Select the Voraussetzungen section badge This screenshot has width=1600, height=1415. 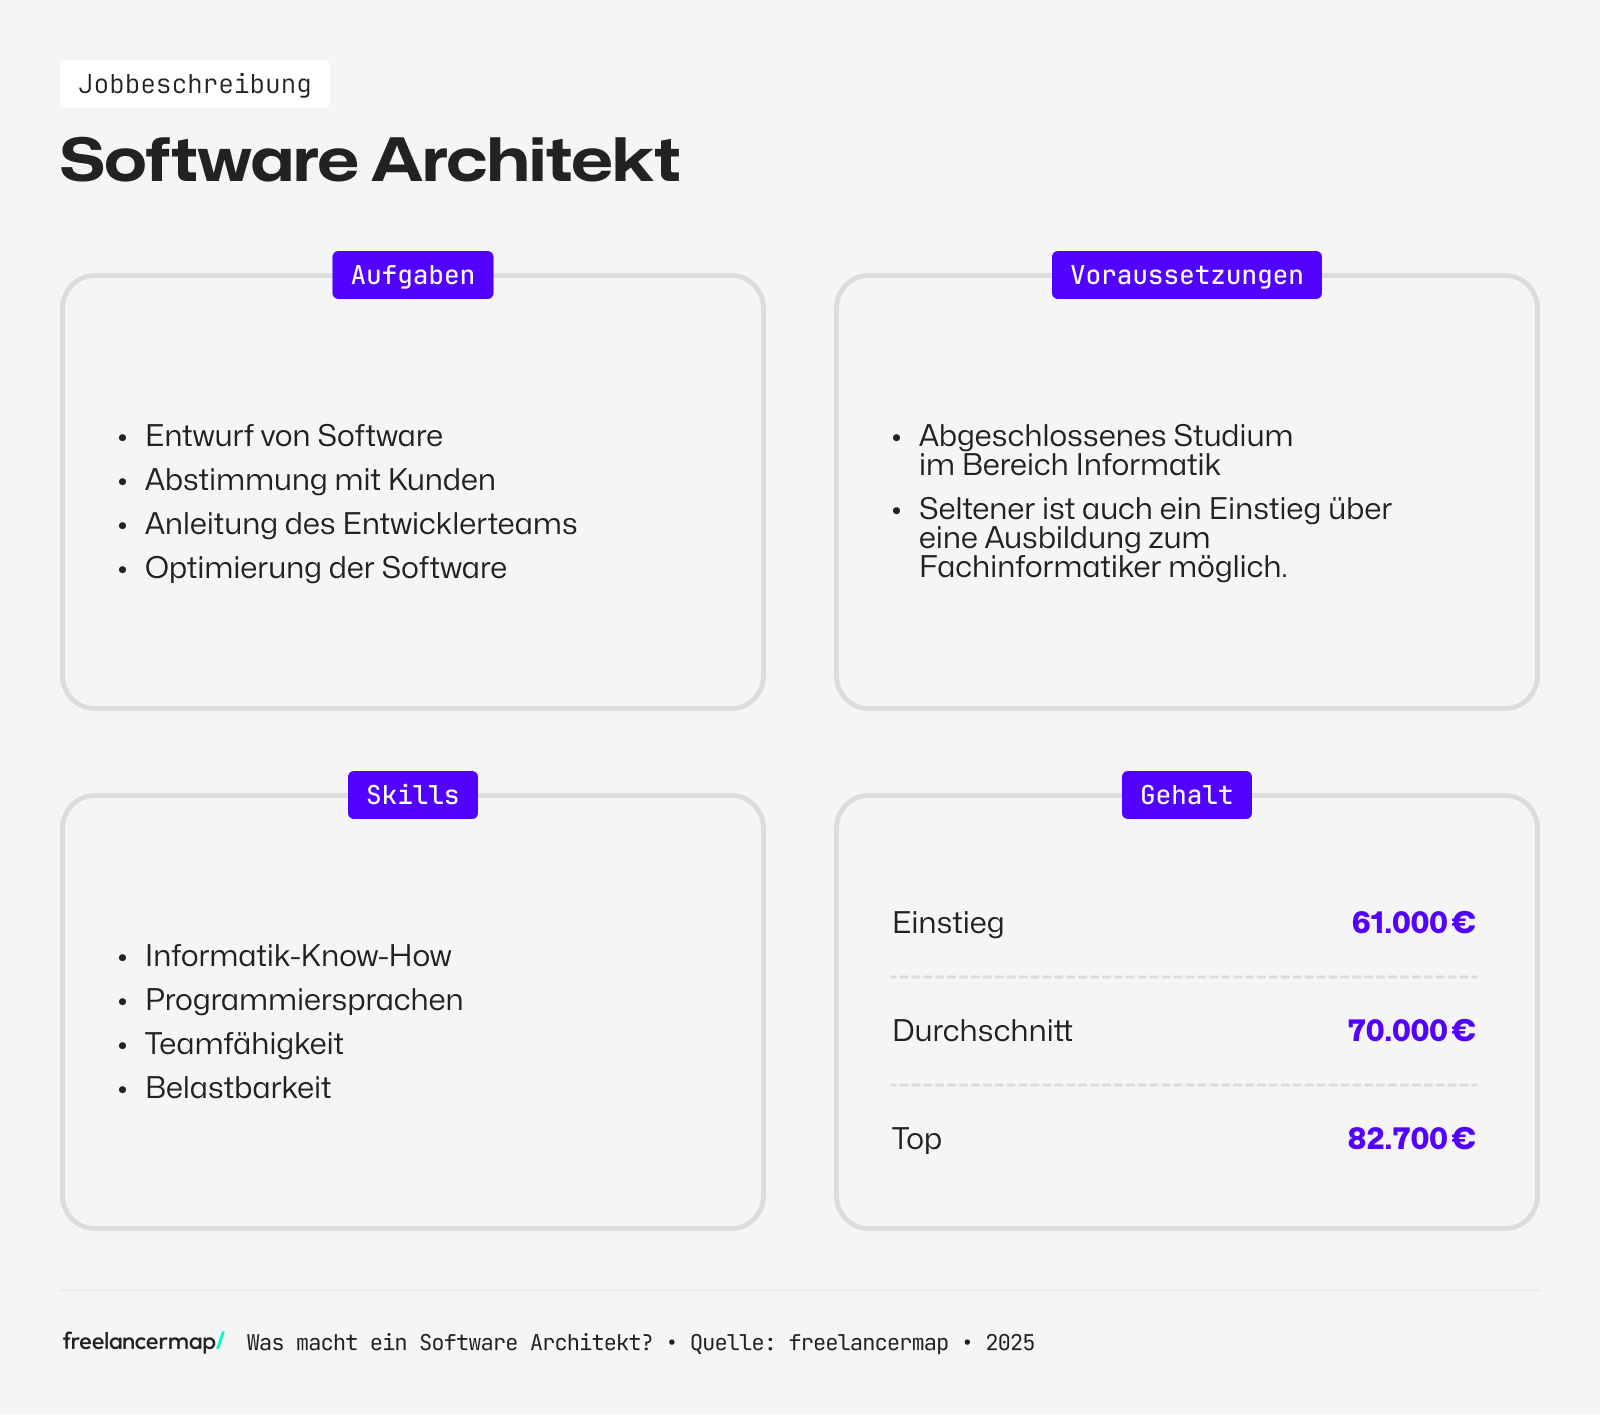[1186, 275]
